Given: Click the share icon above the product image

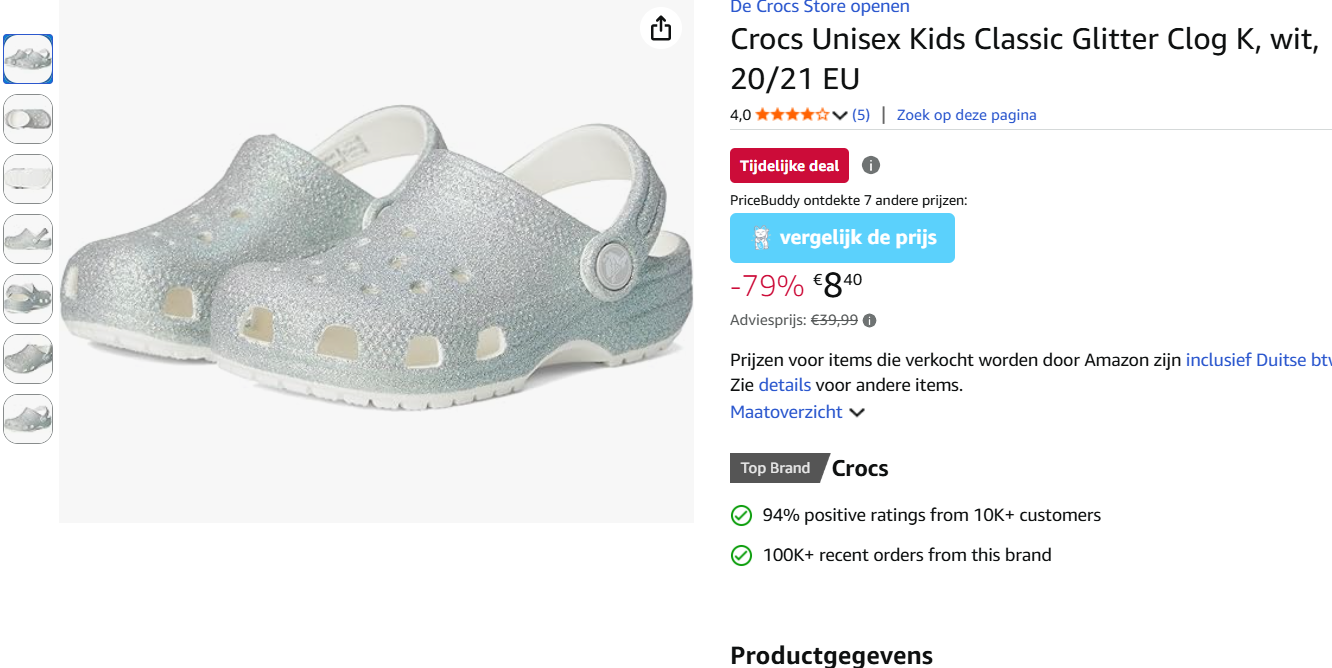Looking at the screenshot, I should (x=659, y=29).
